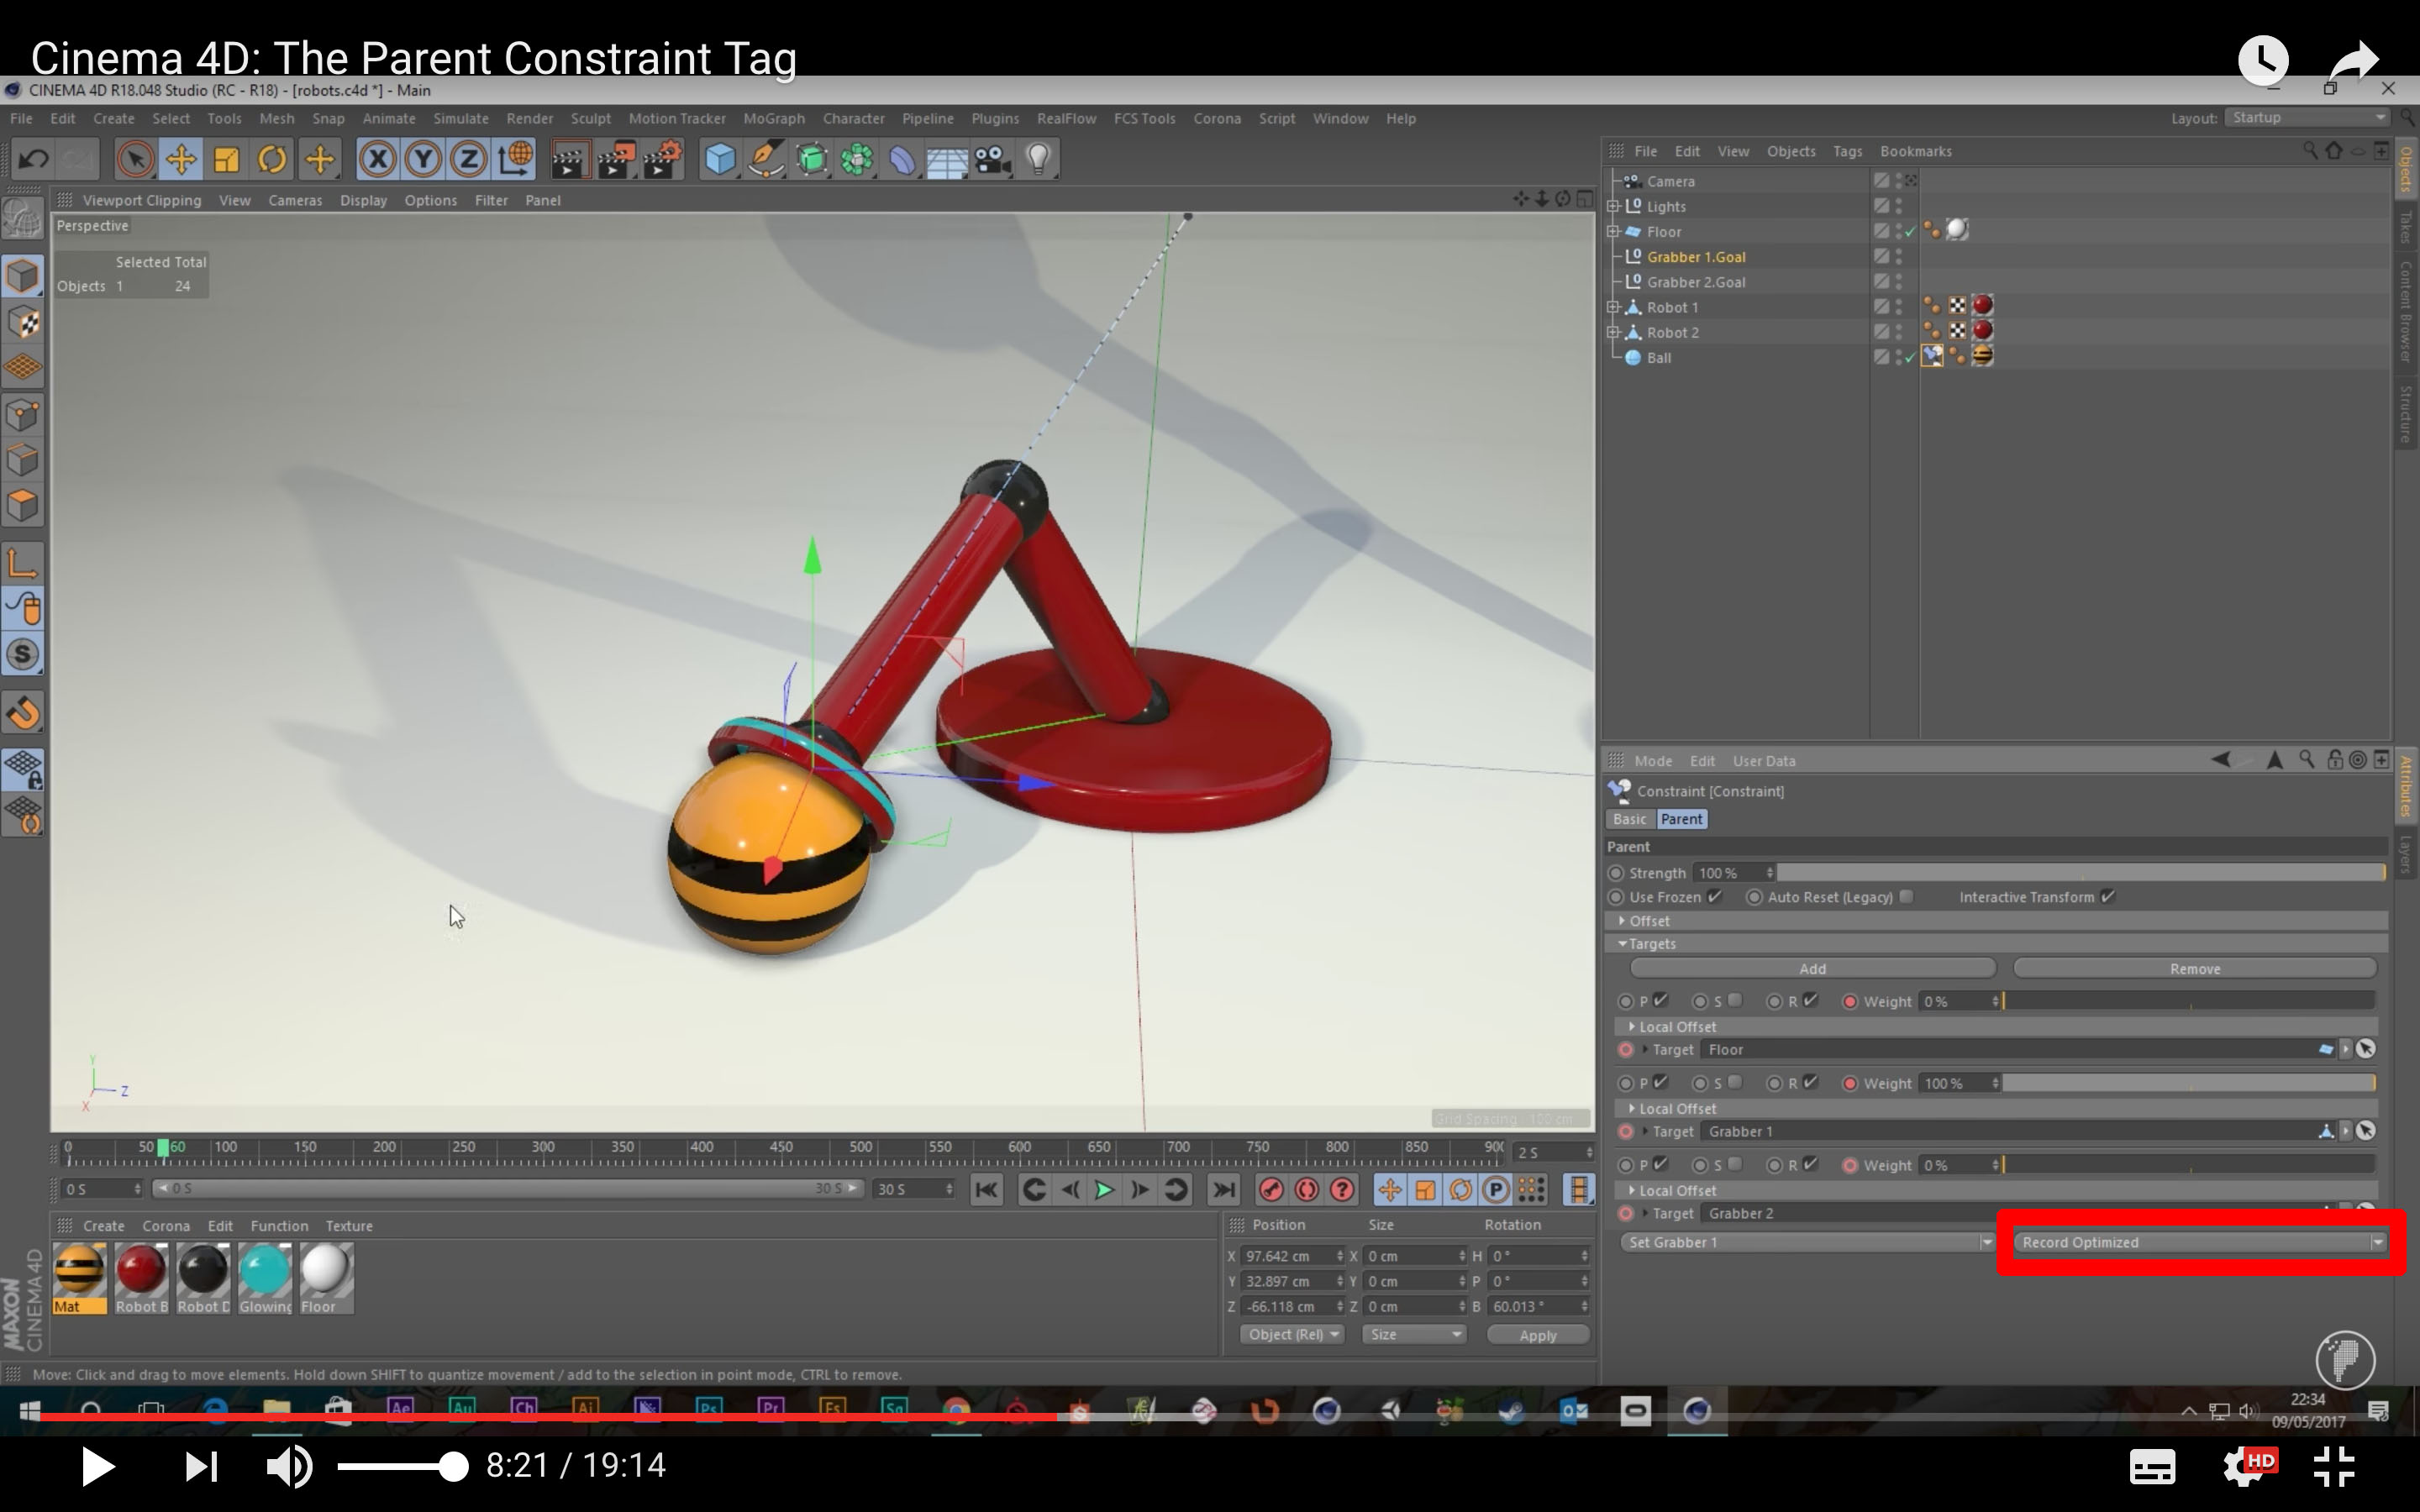Open the deformer objects icon
Viewport: 2420px width, 1512px height.
click(x=902, y=159)
